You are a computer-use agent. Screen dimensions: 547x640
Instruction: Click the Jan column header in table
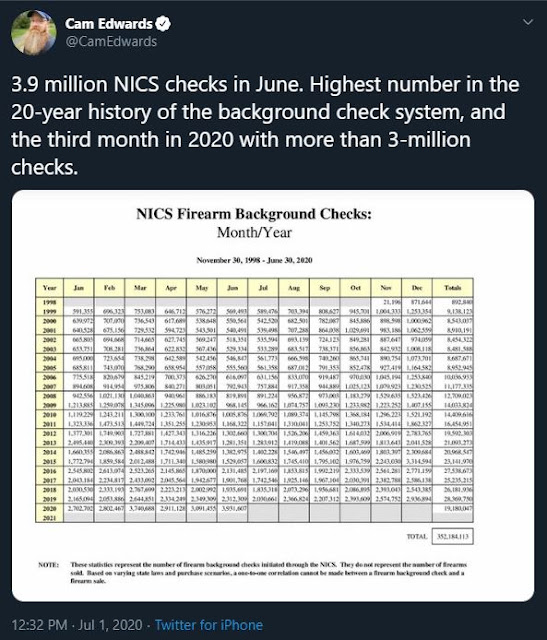point(79,288)
